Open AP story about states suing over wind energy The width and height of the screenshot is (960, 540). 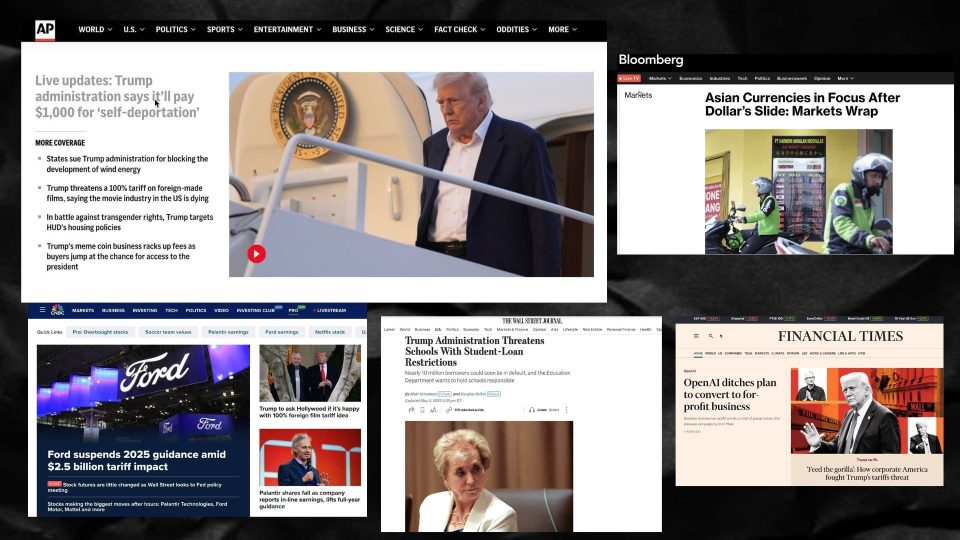(127, 164)
